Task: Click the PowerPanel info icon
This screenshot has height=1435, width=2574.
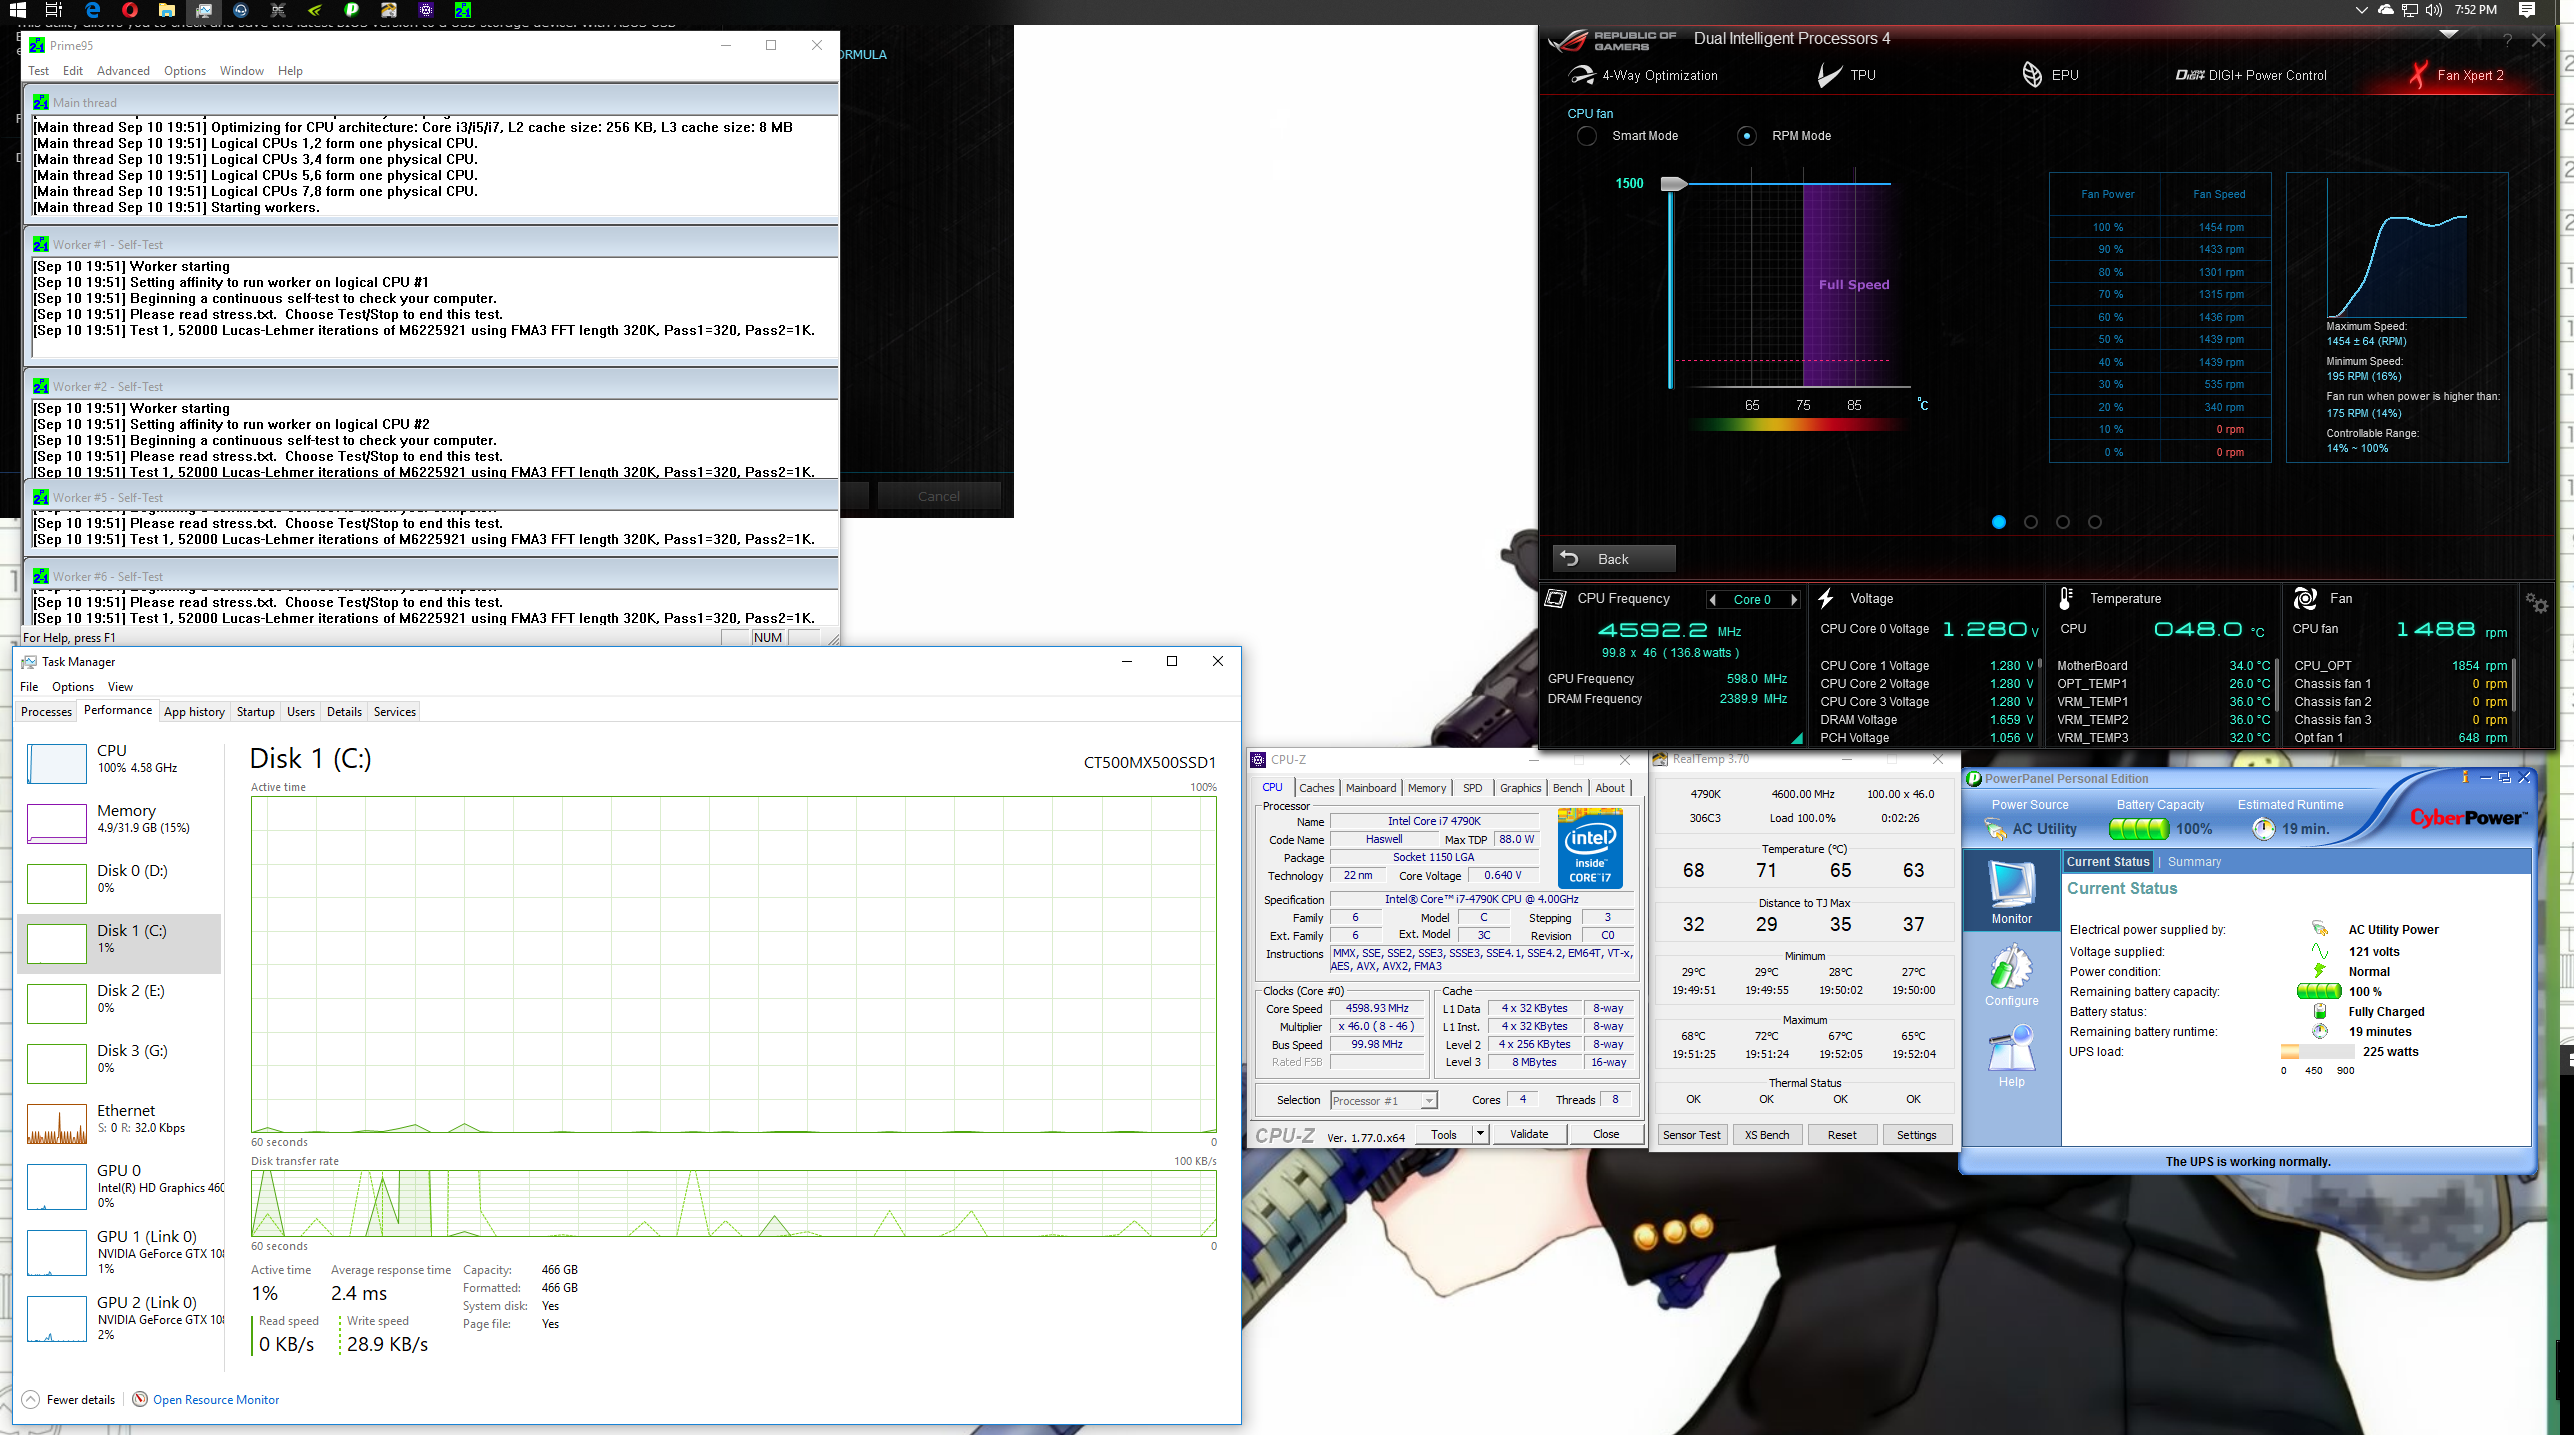Action: (2465, 777)
